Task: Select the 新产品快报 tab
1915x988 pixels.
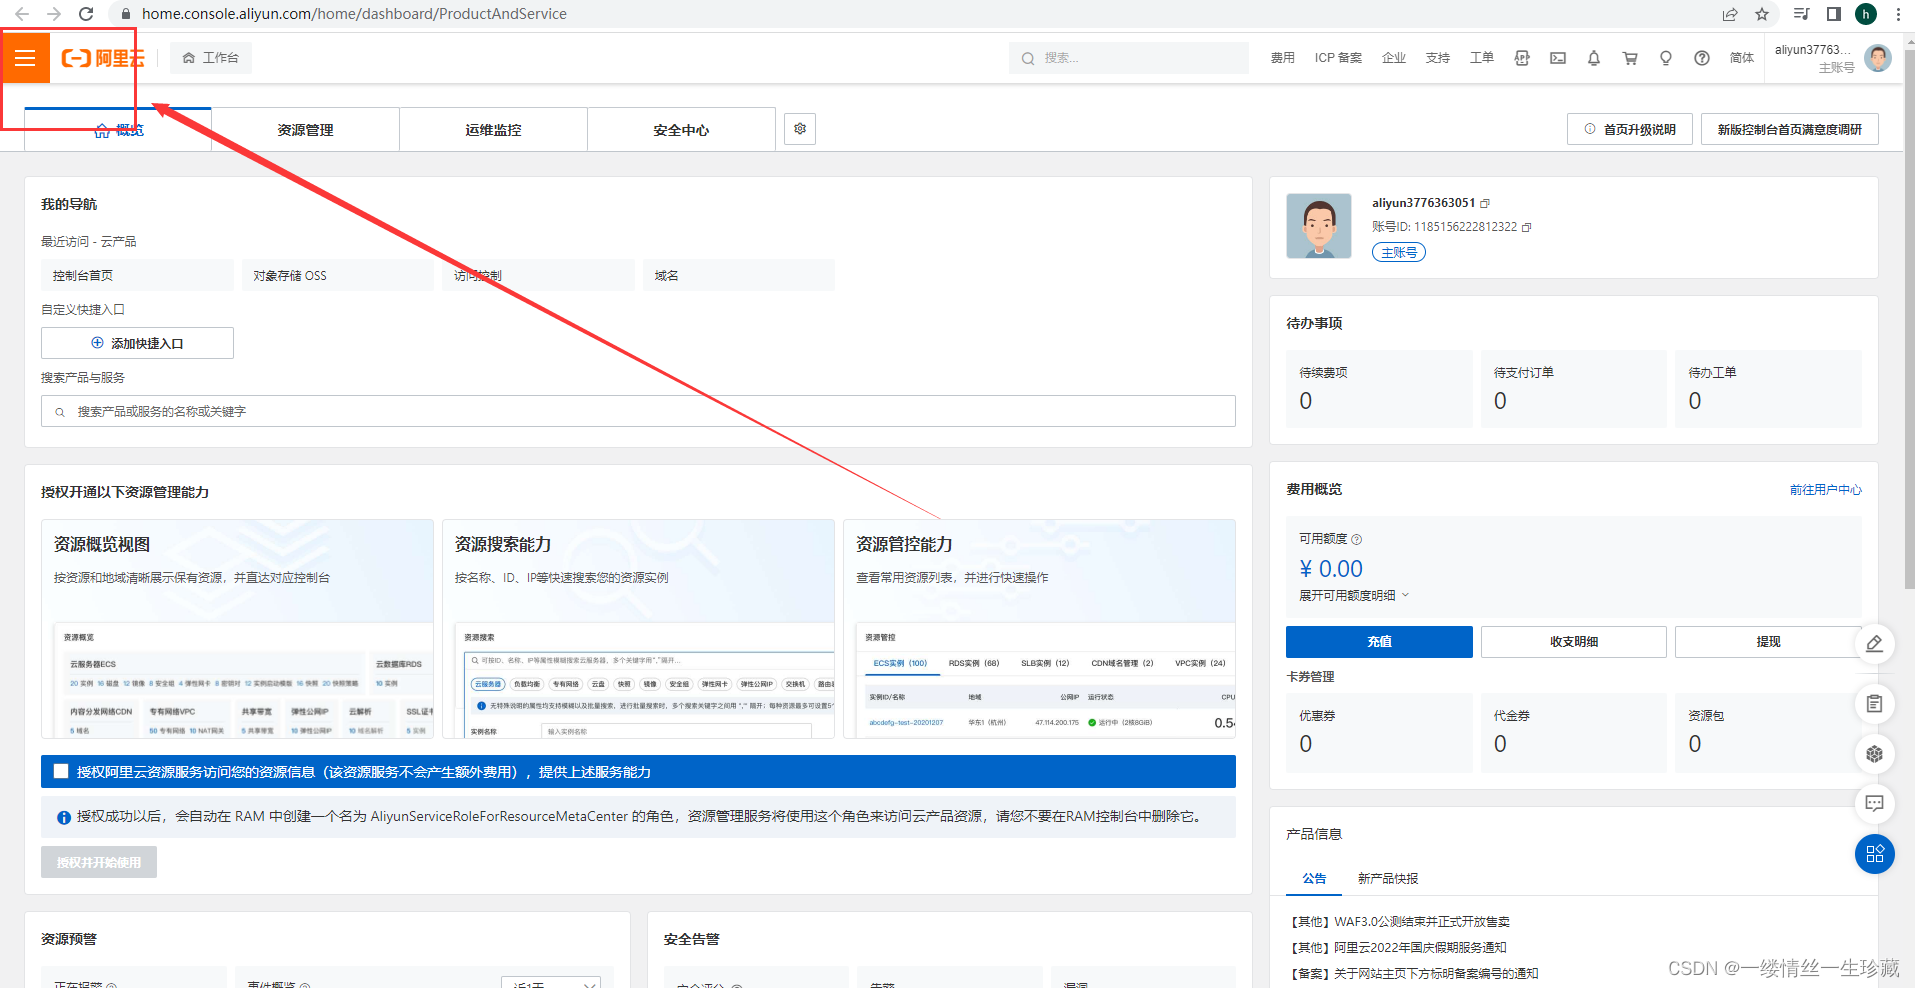Action: click(1388, 878)
